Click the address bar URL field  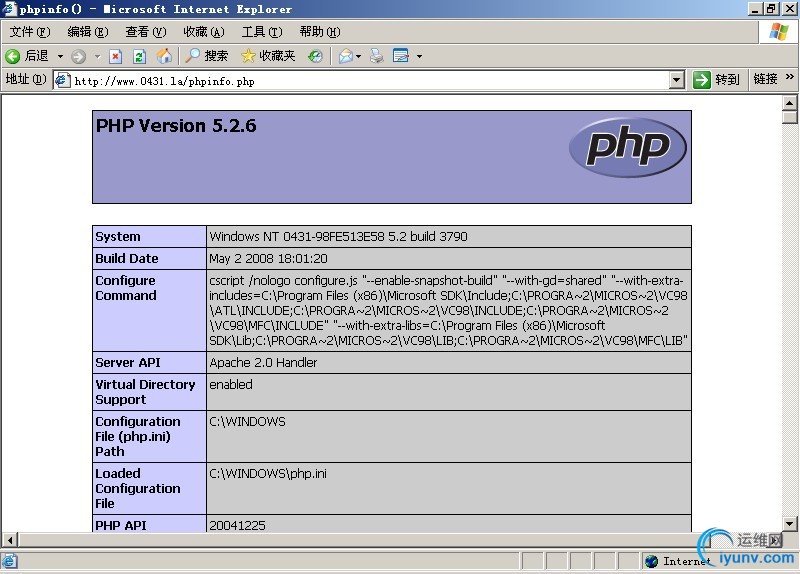(x=370, y=81)
